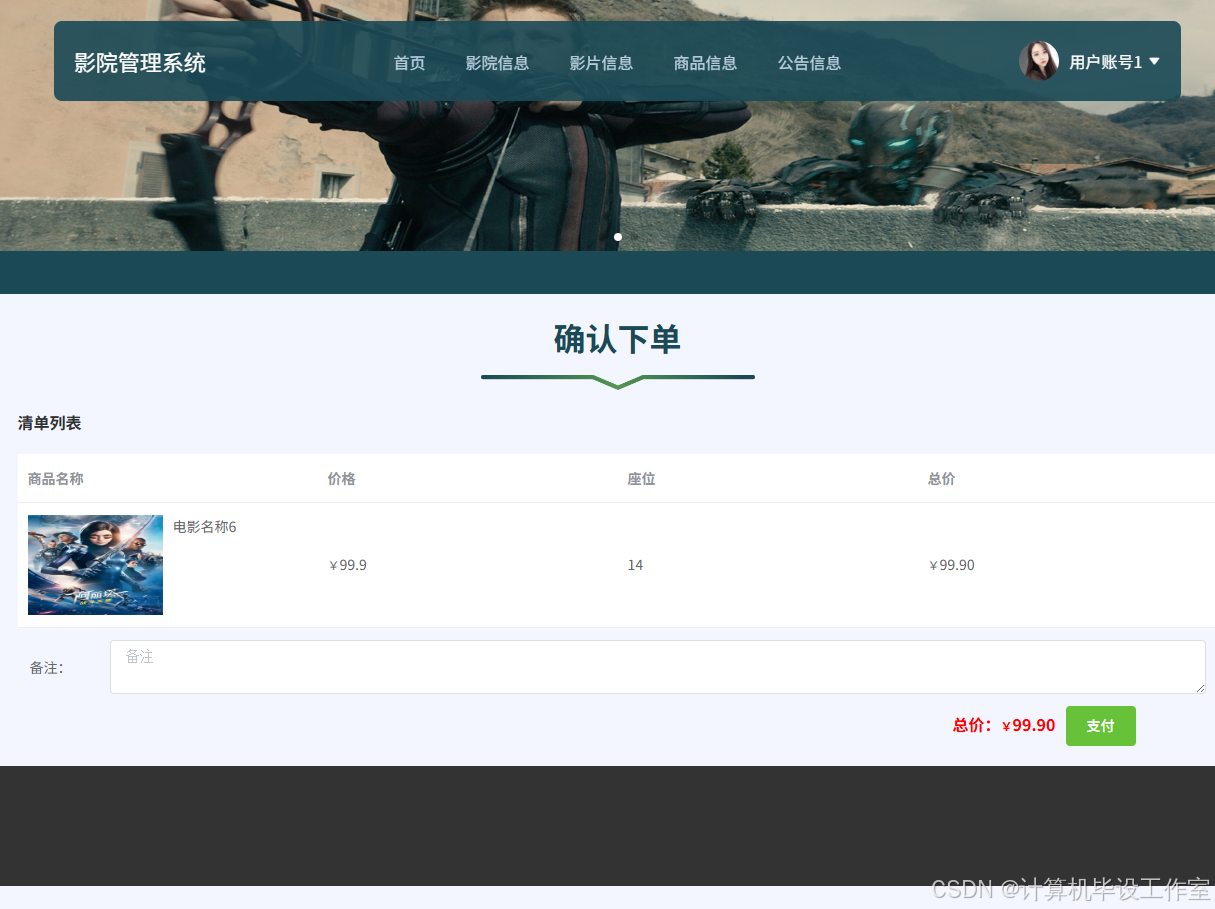Viewport: 1215px width, 909px height.
Task: Click the 用户账号1 account name
Action: 1105,62
